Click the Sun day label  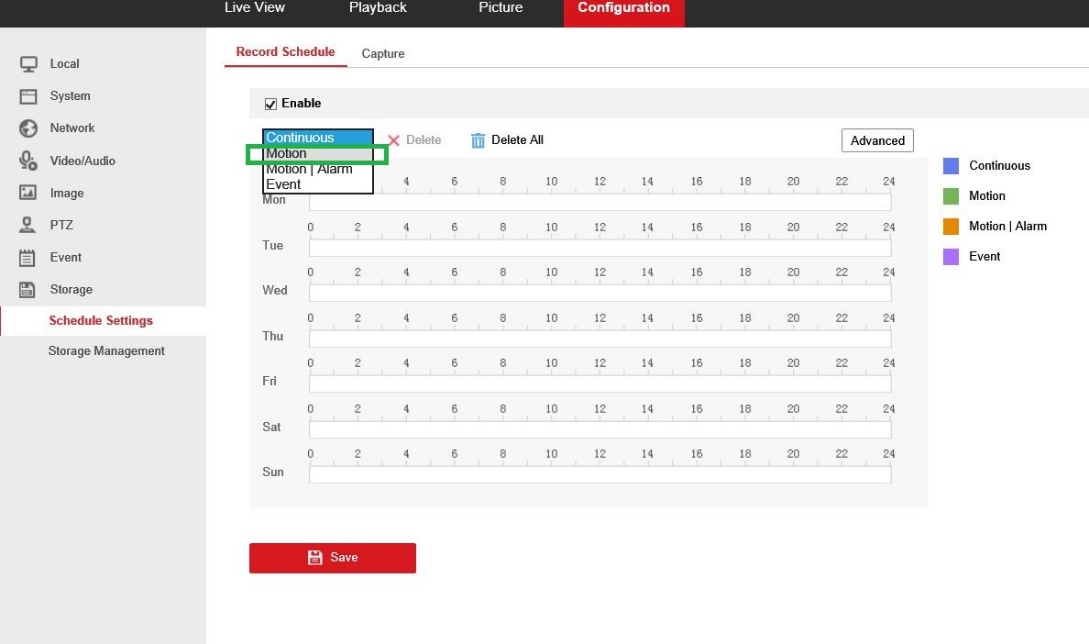point(273,472)
